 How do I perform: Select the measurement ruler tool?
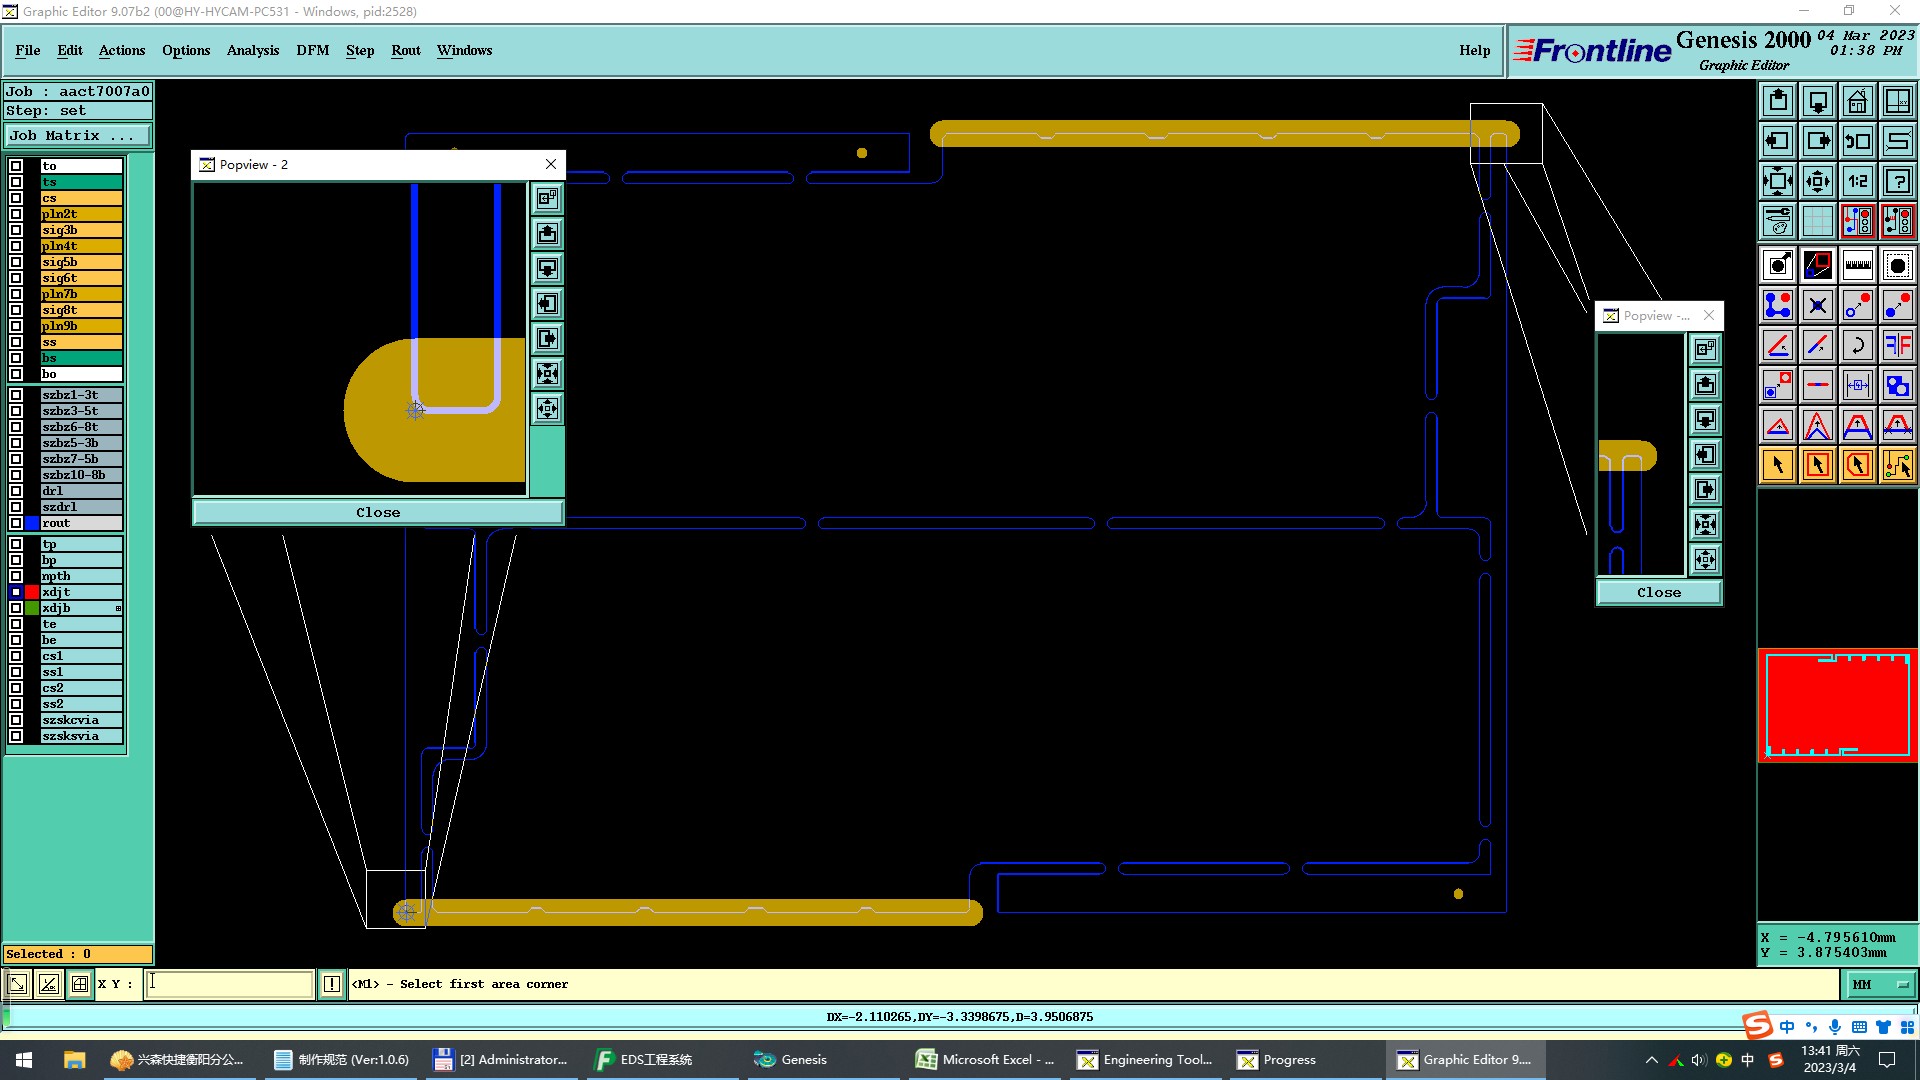coord(1857,265)
